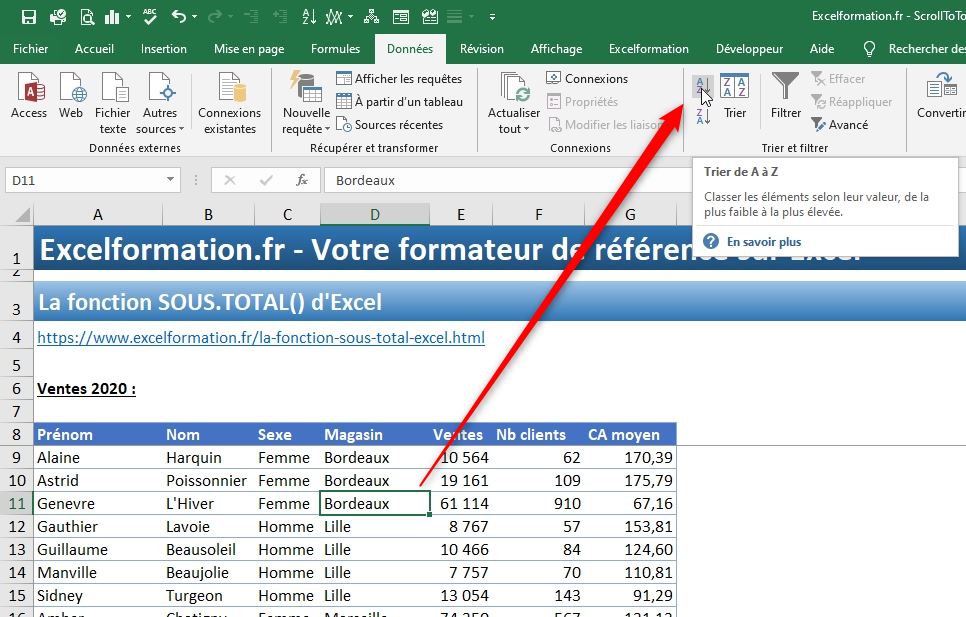This screenshot has height=617, width=966.
Task: Expand the chart type dropdown arrow in the quick toolbar
Action: pos(128,17)
